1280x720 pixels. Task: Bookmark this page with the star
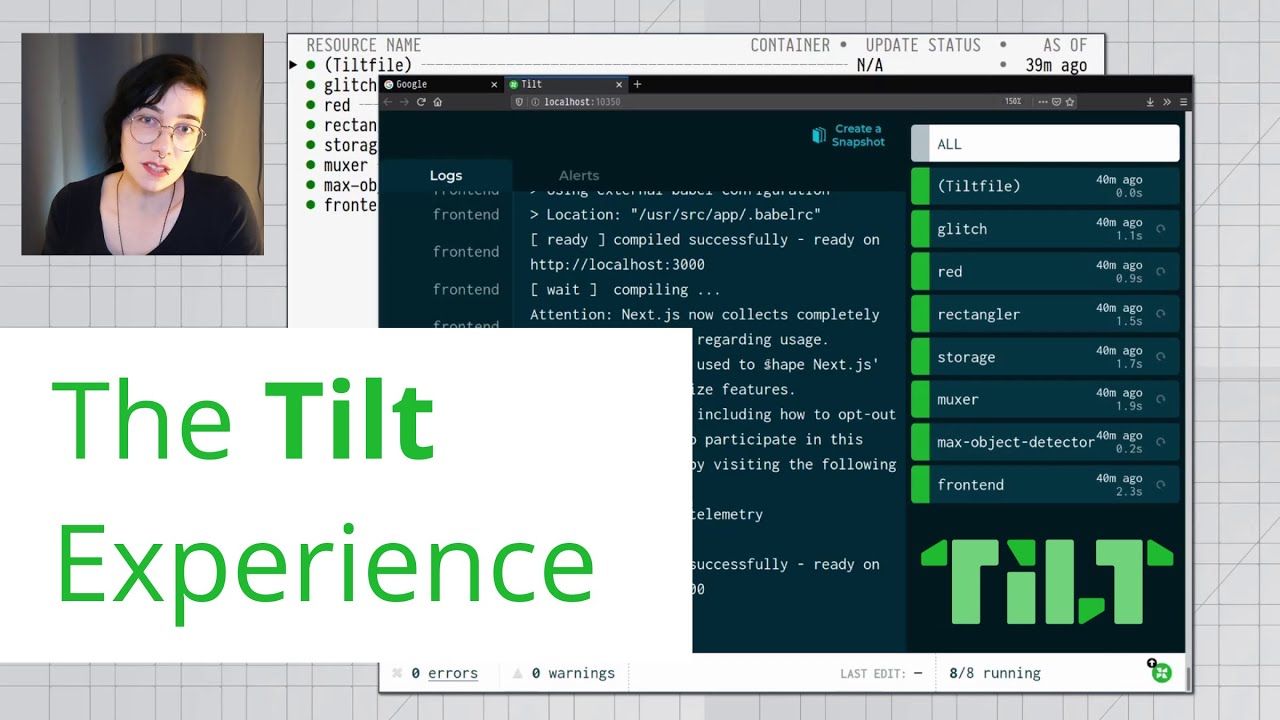(x=1069, y=102)
